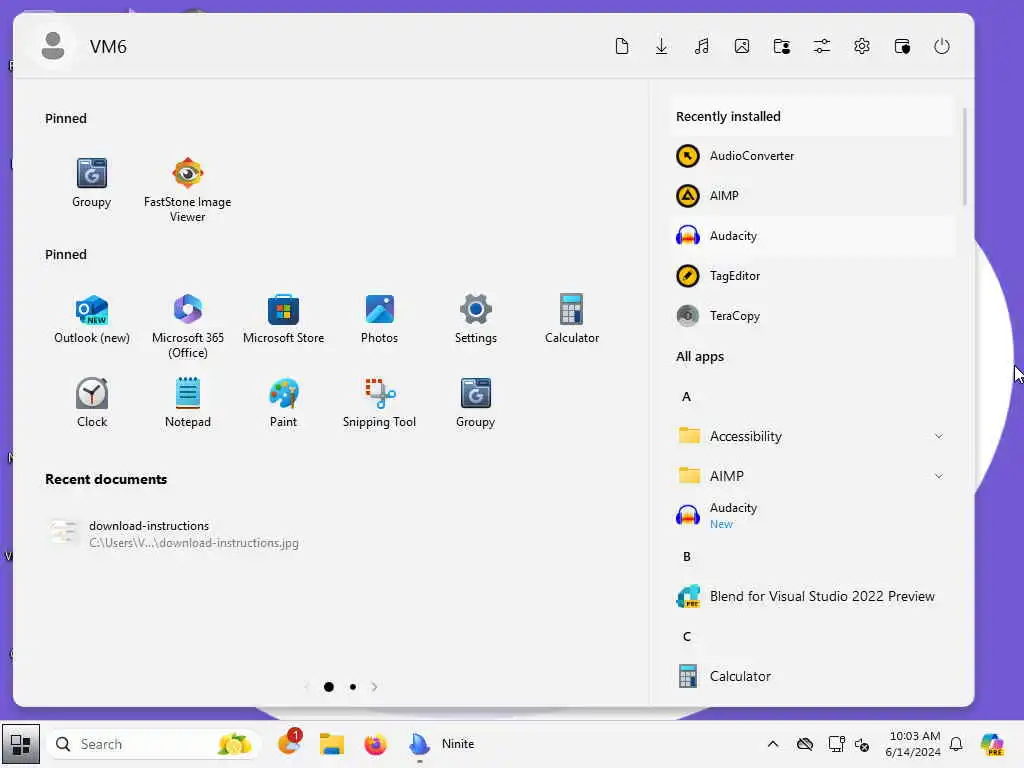Open Notepad

pos(187,402)
